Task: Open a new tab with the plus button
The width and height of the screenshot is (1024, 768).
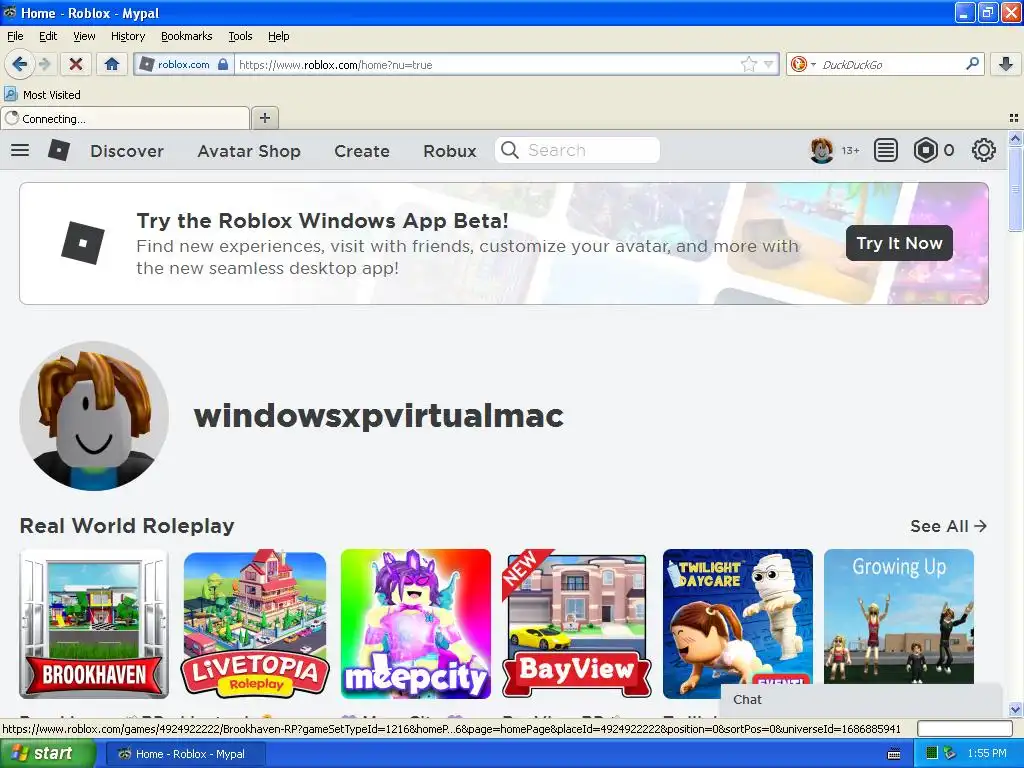Action: pos(264,118)
